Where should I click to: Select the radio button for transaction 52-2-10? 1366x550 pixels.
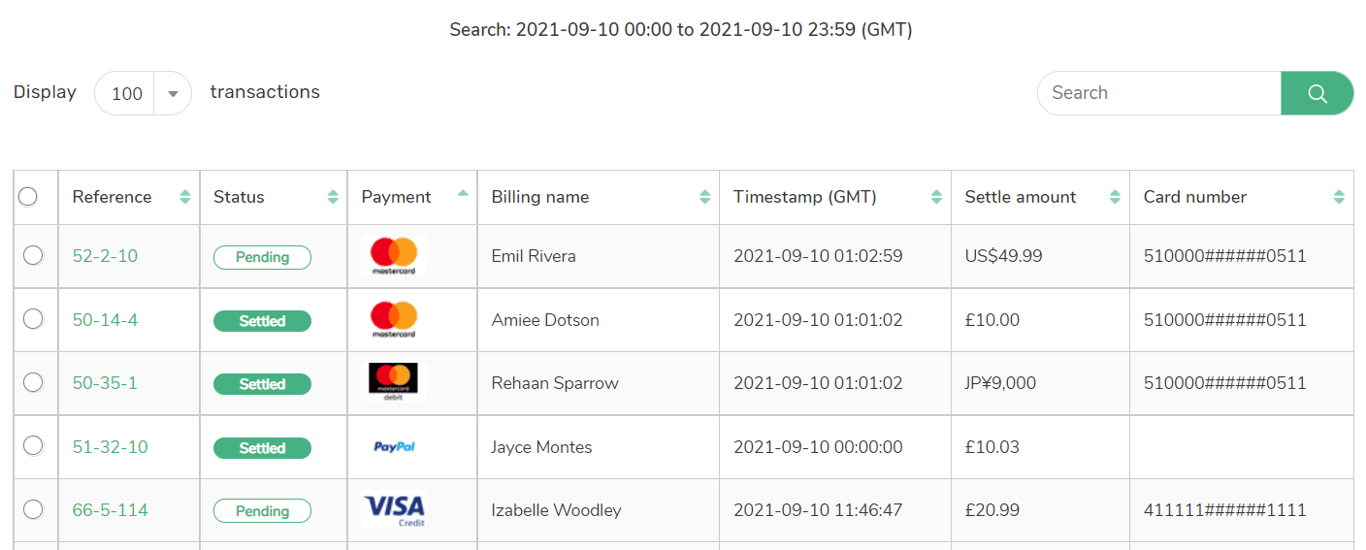point(33,256)
